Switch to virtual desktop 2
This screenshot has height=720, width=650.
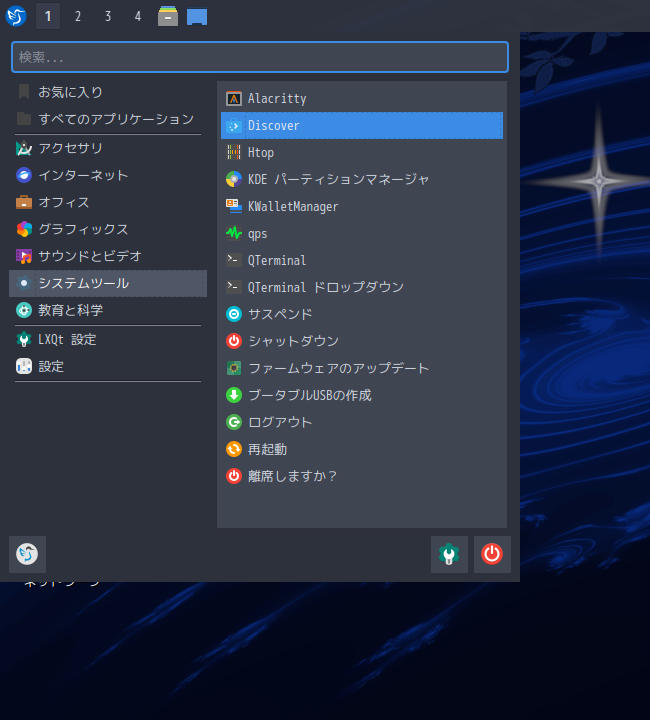78,17
